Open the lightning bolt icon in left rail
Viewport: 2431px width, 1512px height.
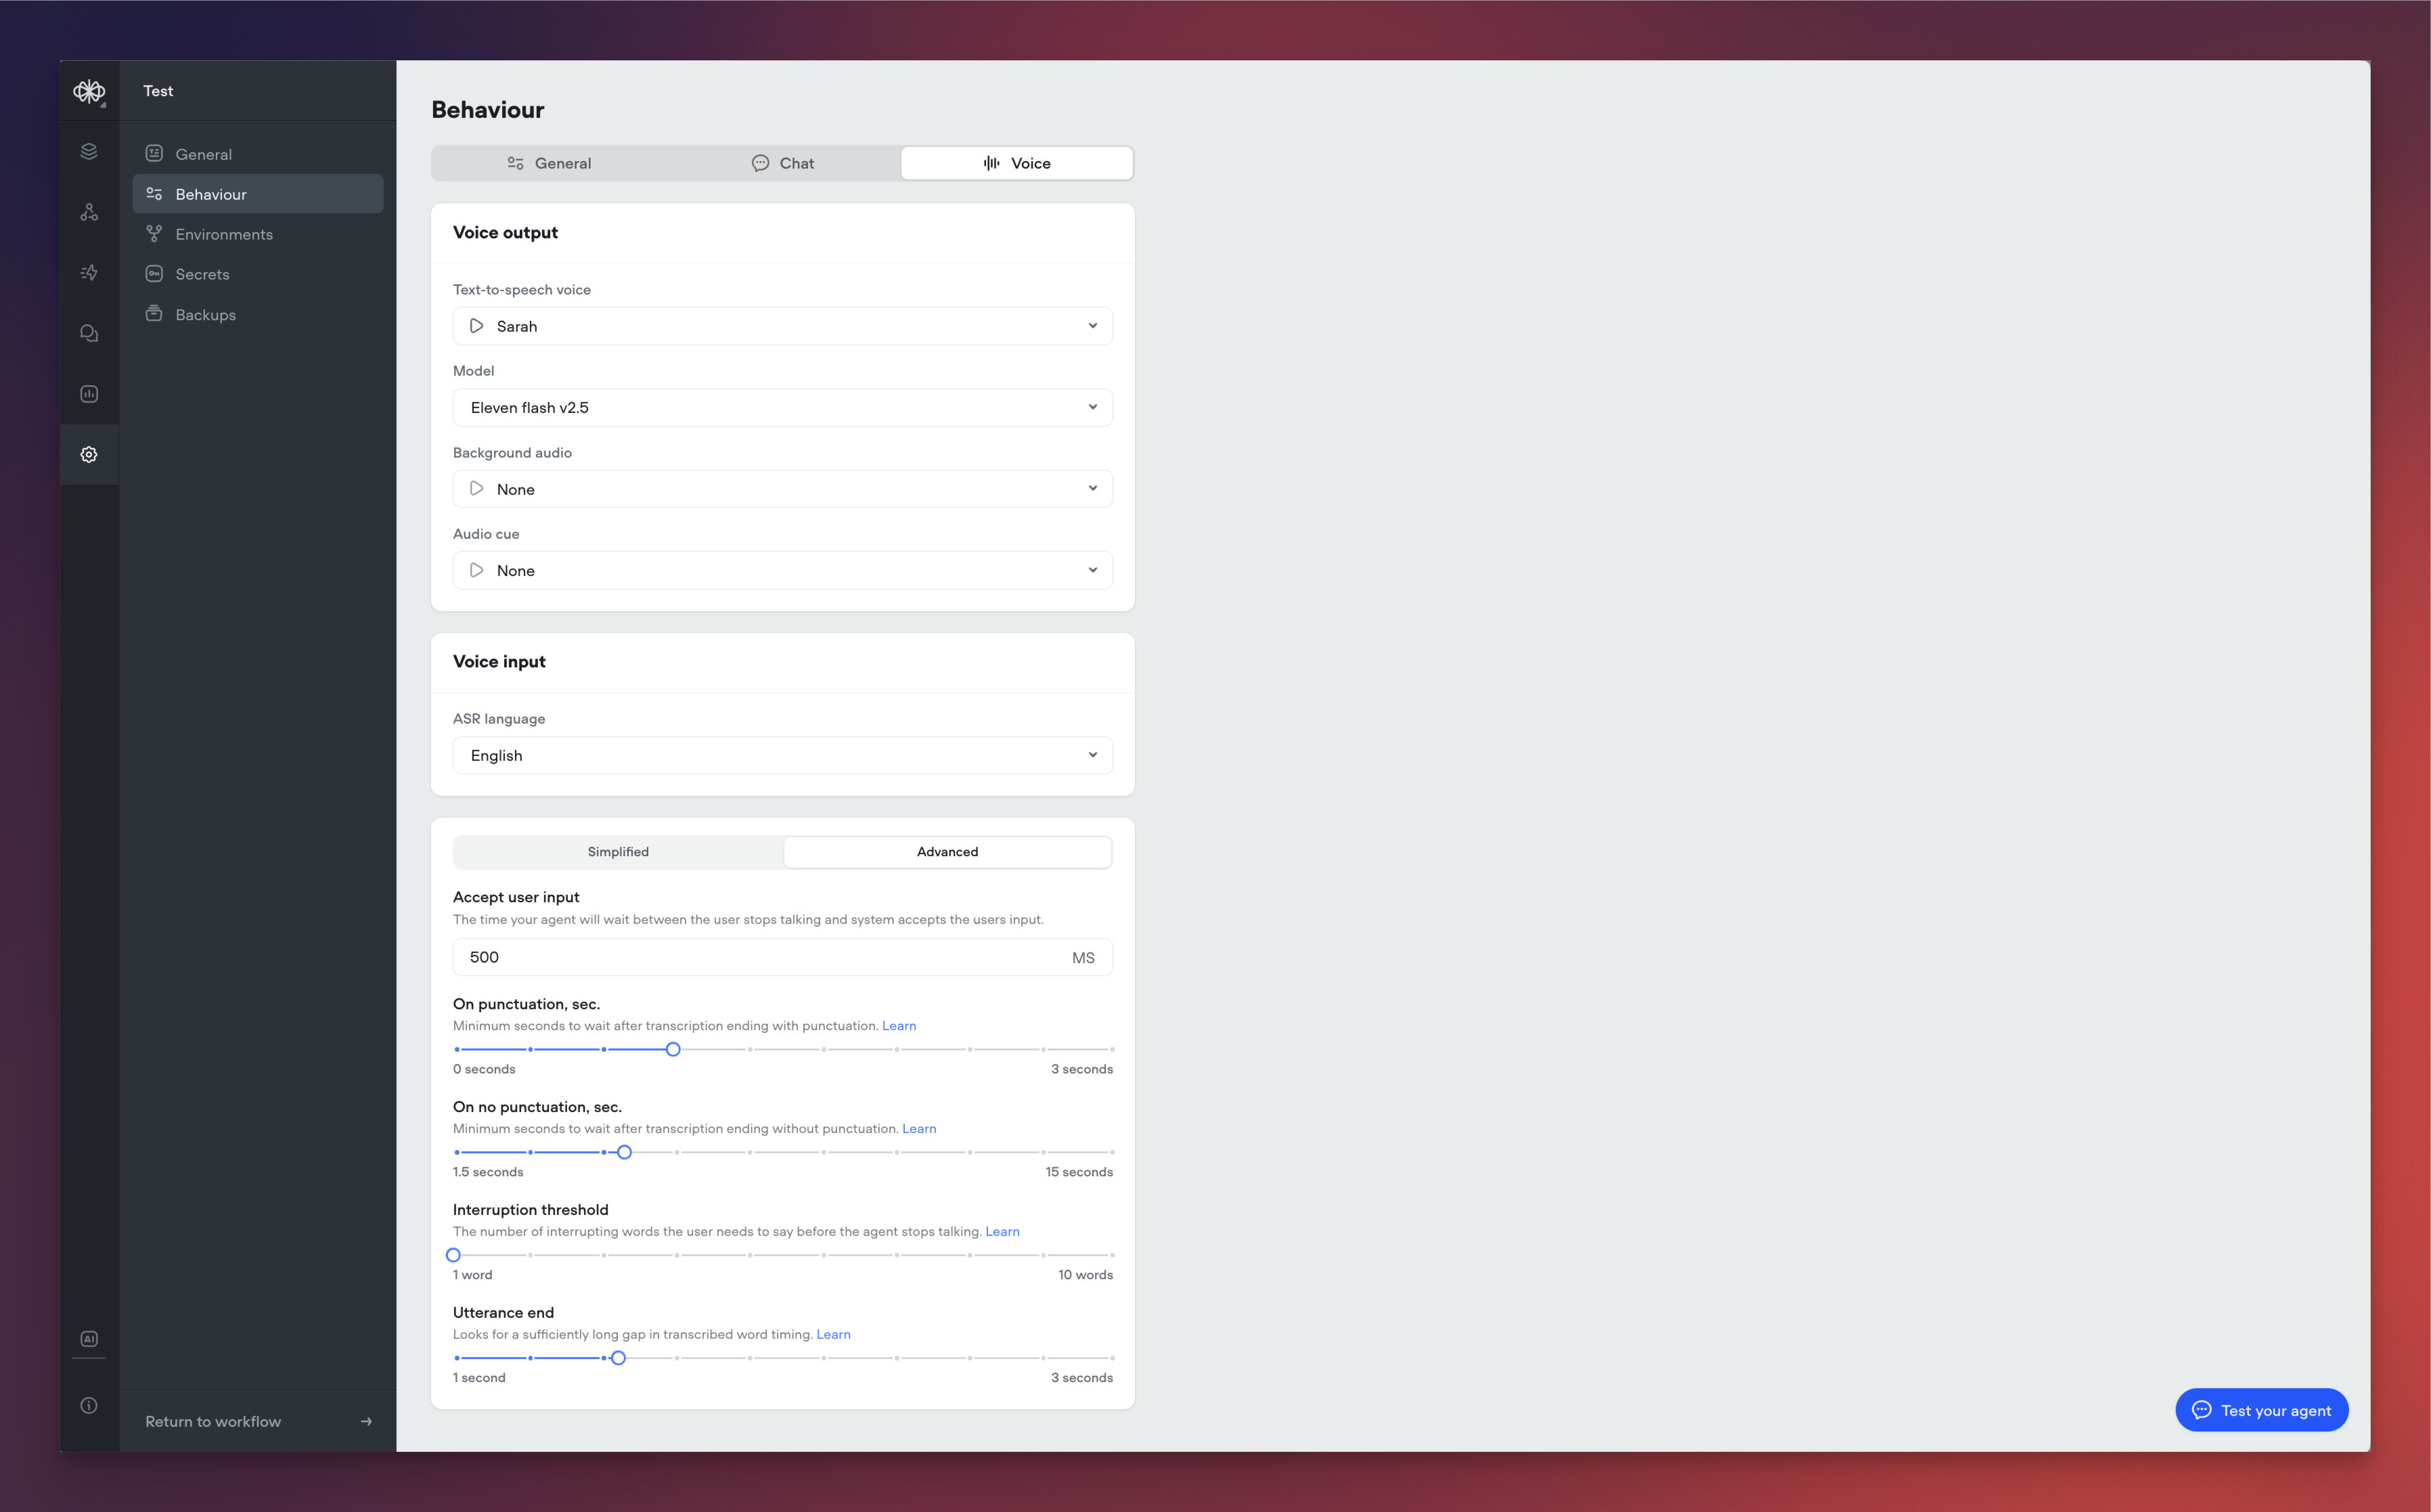pyautogui.click(x=89, y=272)
